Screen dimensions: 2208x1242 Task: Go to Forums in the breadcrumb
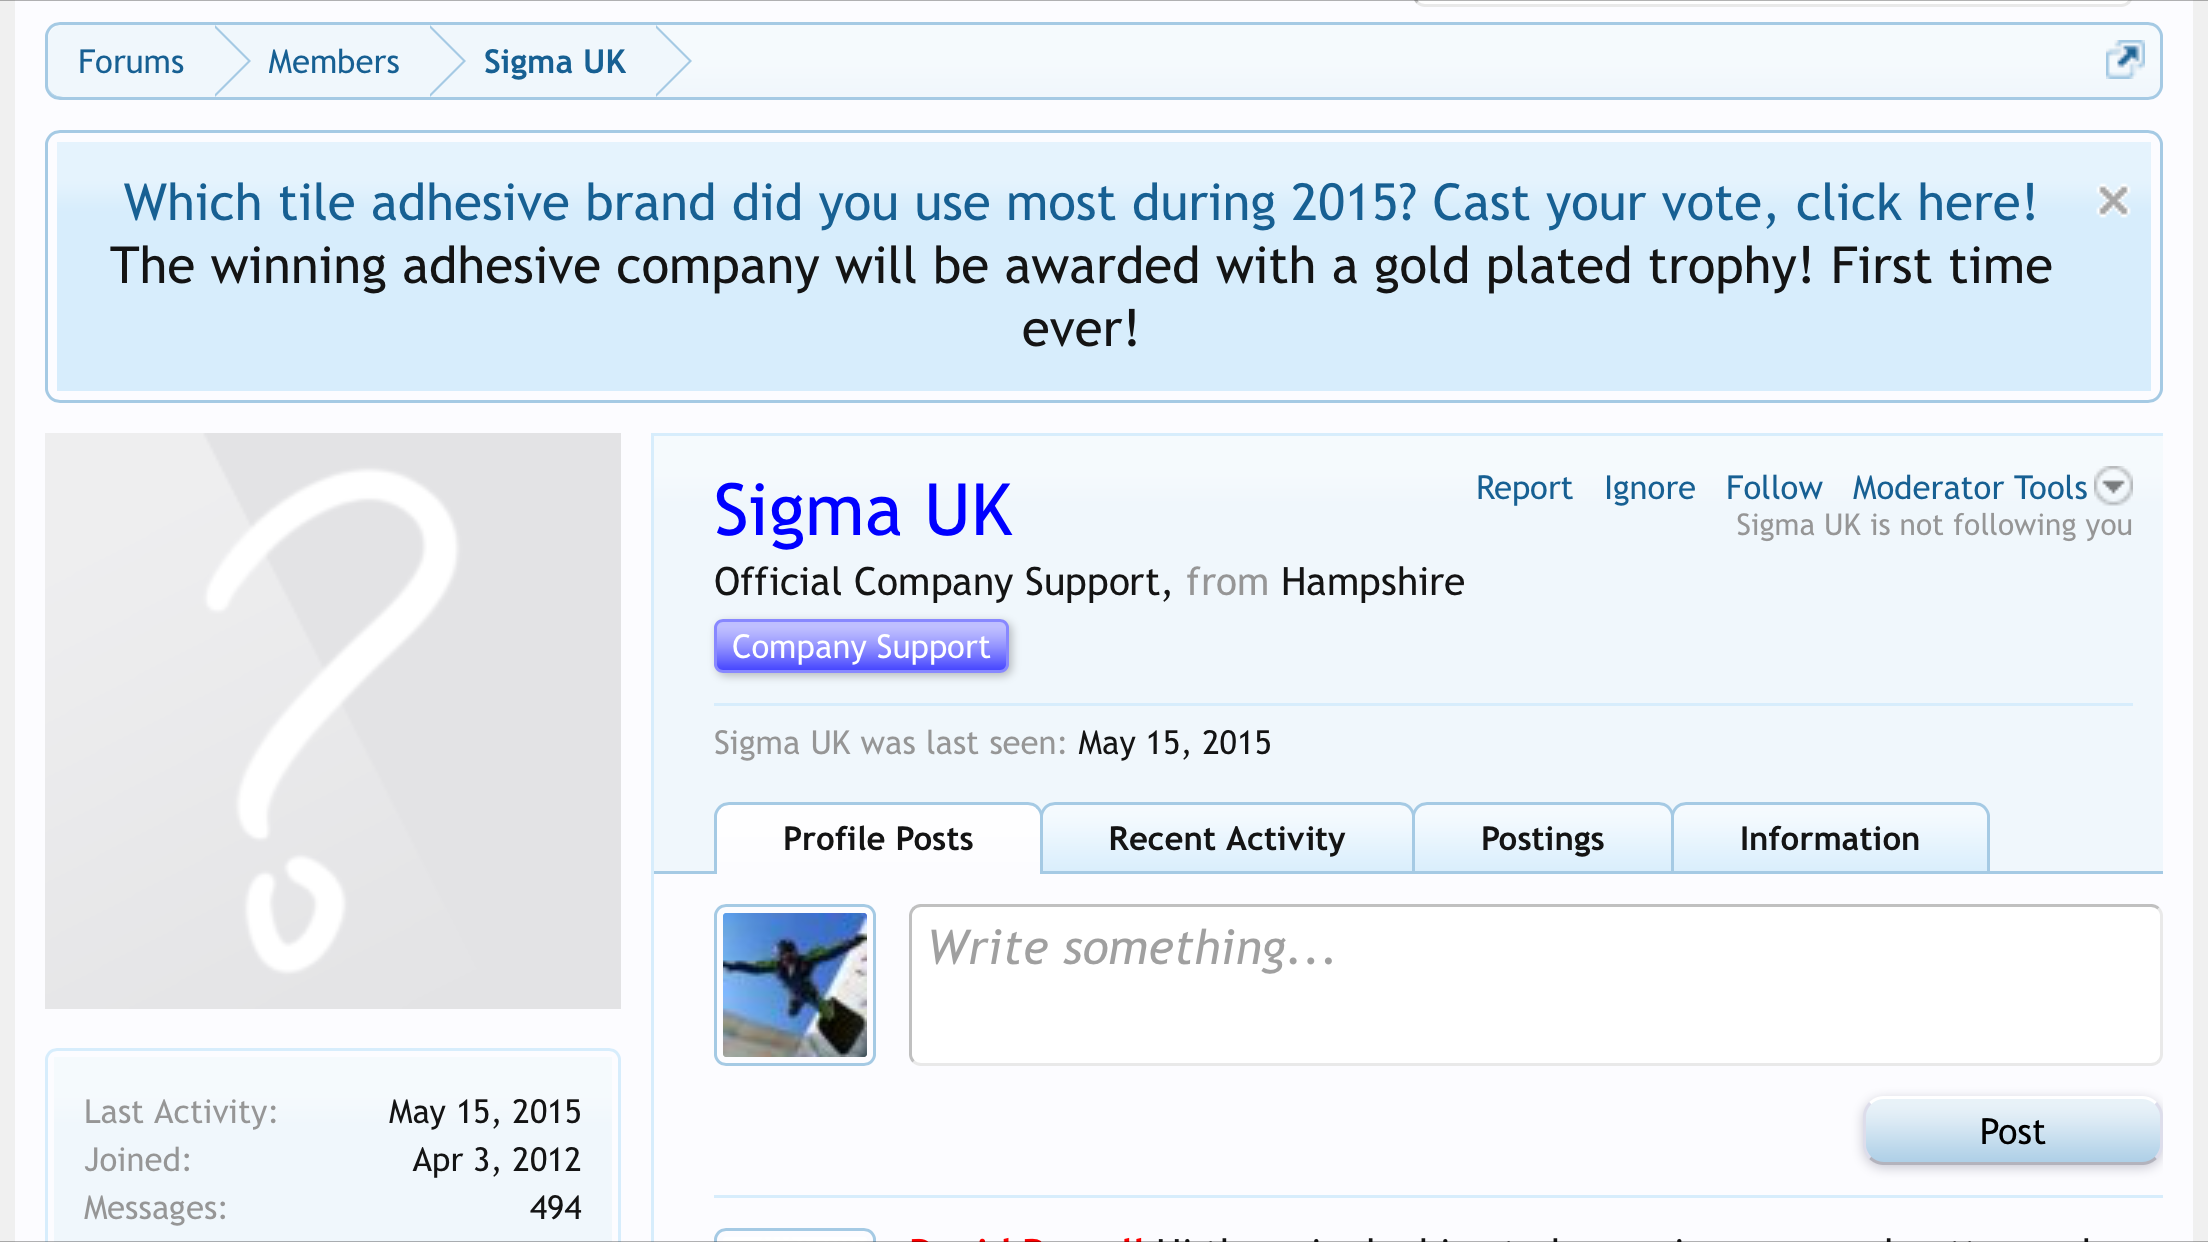[x=131, y=62]
